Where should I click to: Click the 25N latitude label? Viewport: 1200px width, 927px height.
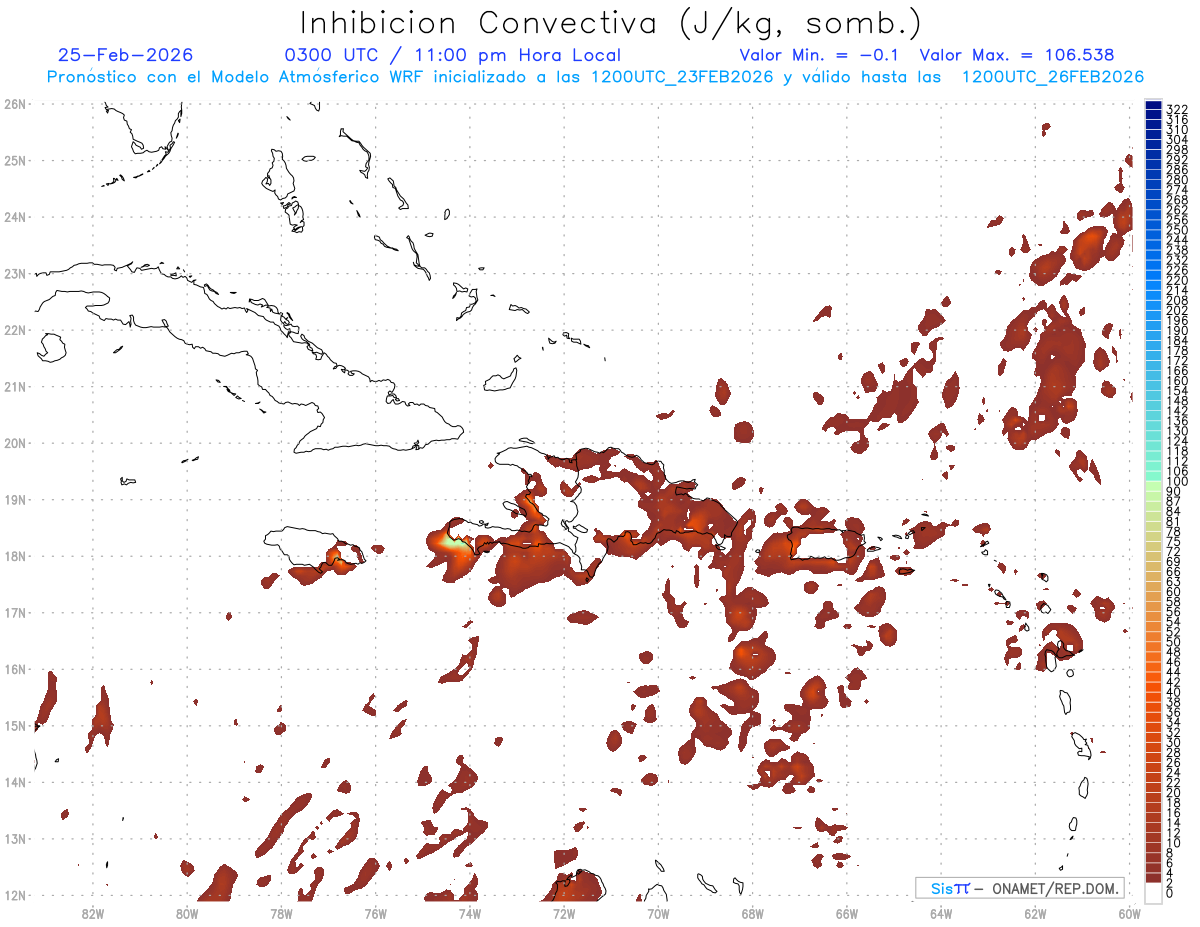[15, 160]
